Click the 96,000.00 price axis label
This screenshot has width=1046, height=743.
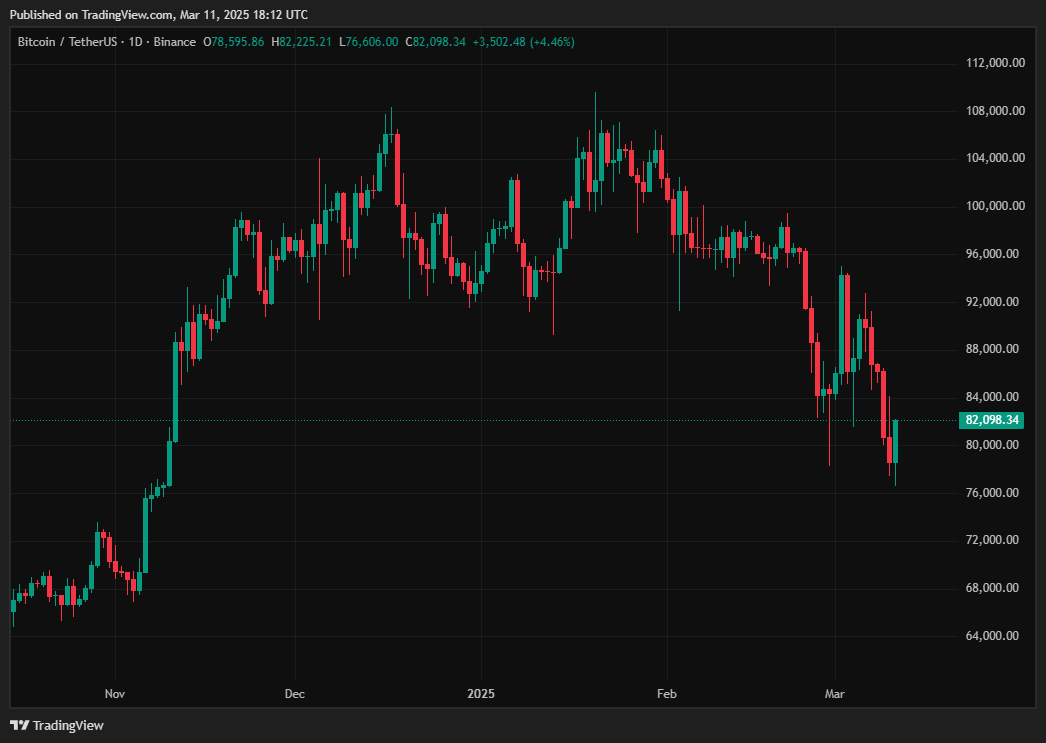(995, 254)
